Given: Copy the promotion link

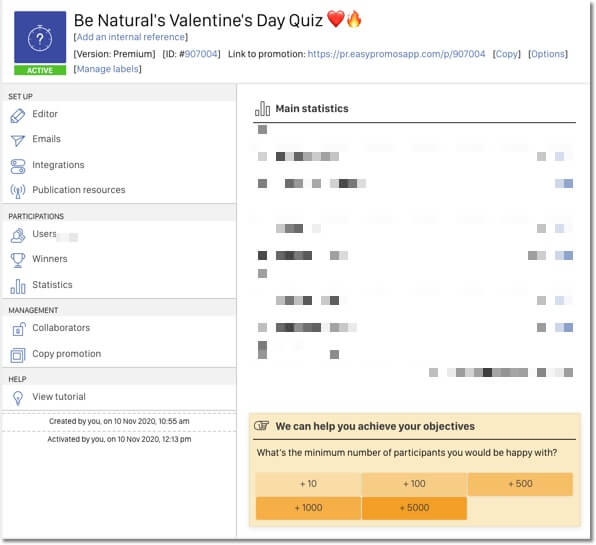Looking at the screenshot, I should click(x=507, y=54).
